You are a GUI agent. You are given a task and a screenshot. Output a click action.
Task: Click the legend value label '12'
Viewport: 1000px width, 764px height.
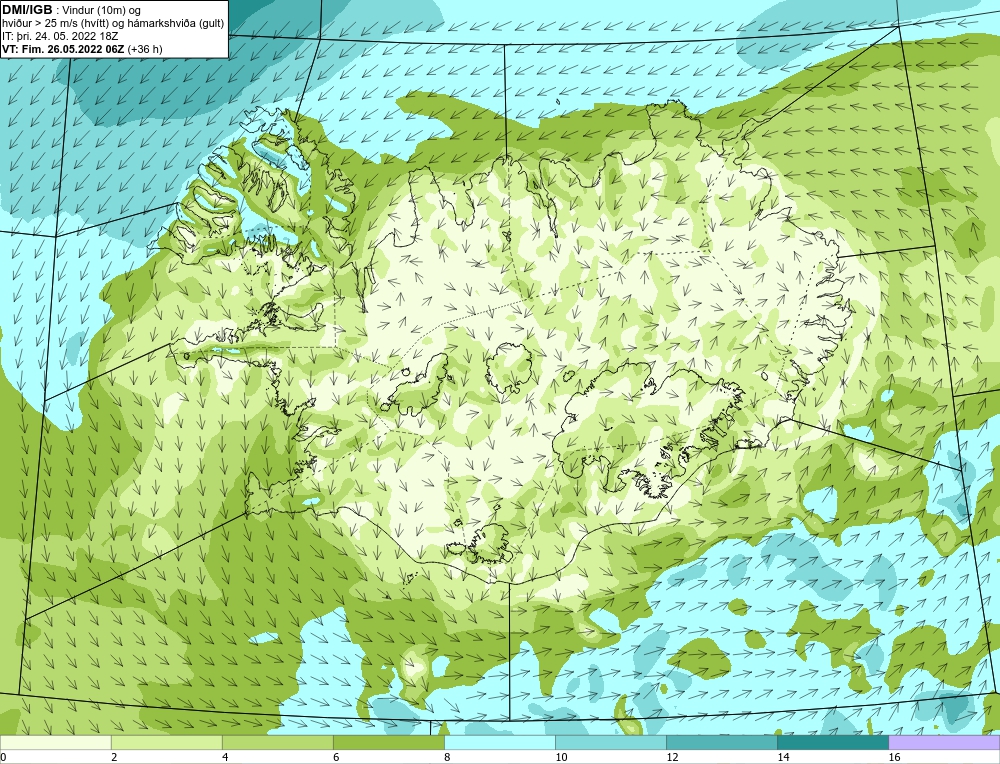click(672, 757)
